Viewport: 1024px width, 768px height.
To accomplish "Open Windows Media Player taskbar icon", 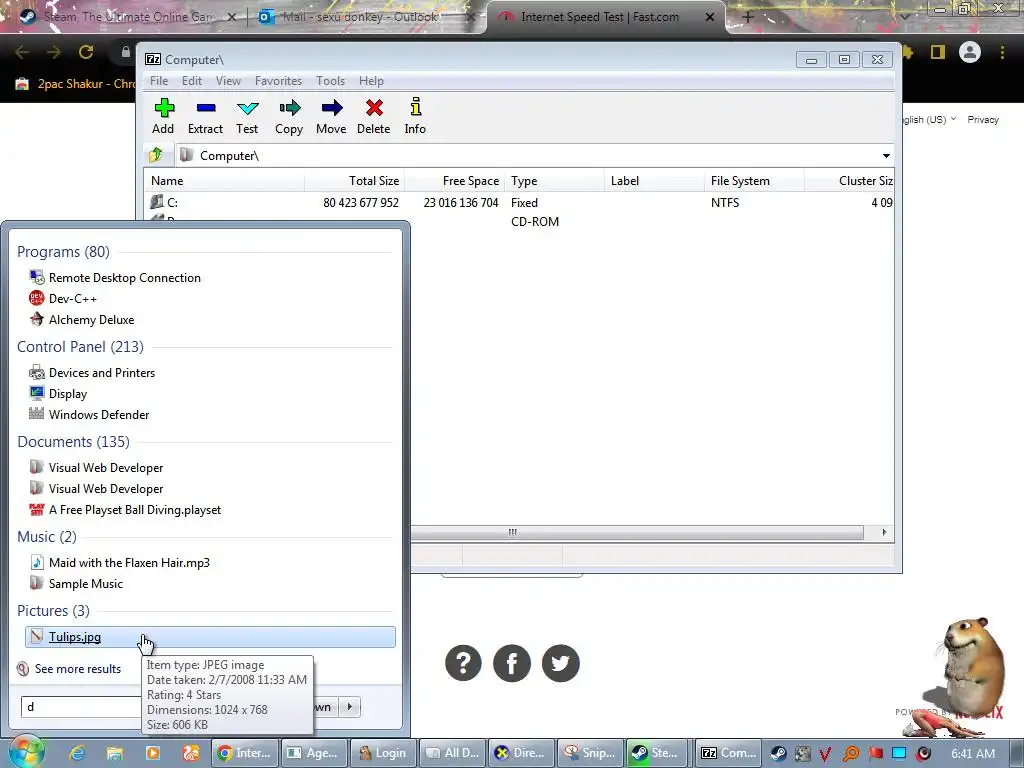I will pyautogui.click(x=153, y=753).
